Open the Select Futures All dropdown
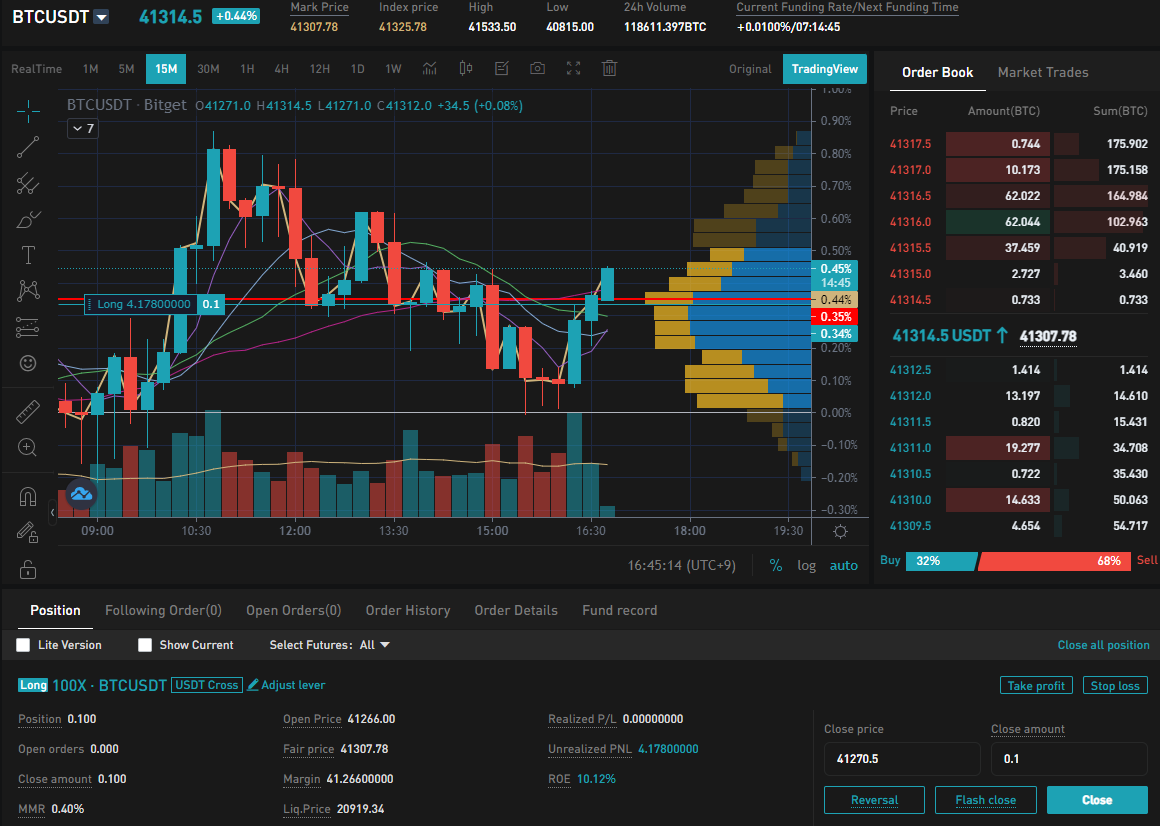1160x826 pixels. (x=374, y=645)
